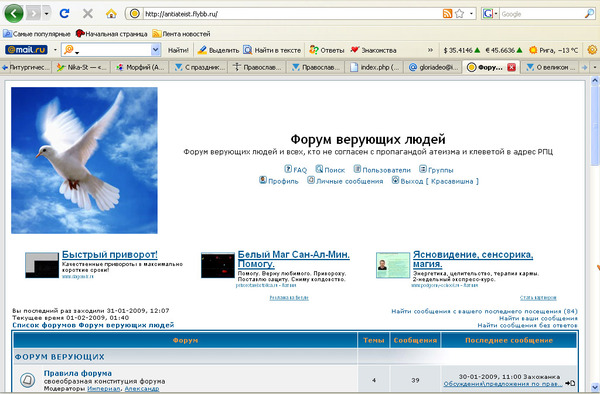Switch to the Nika-St tab

click(81, 67)
